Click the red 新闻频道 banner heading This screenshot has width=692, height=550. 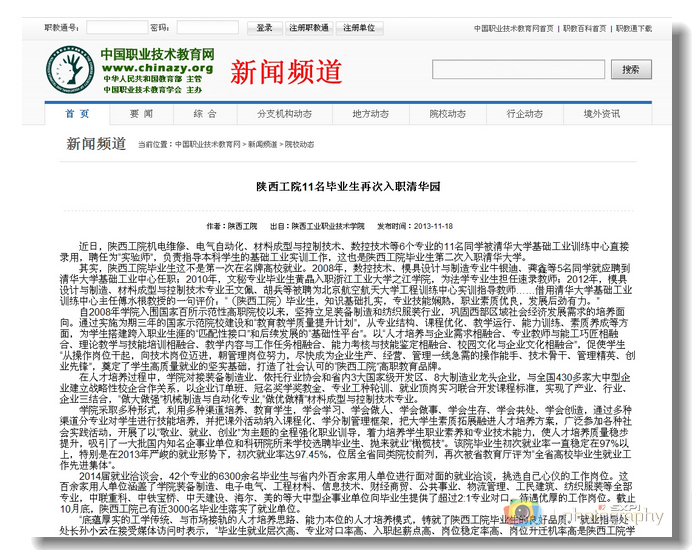286,72
